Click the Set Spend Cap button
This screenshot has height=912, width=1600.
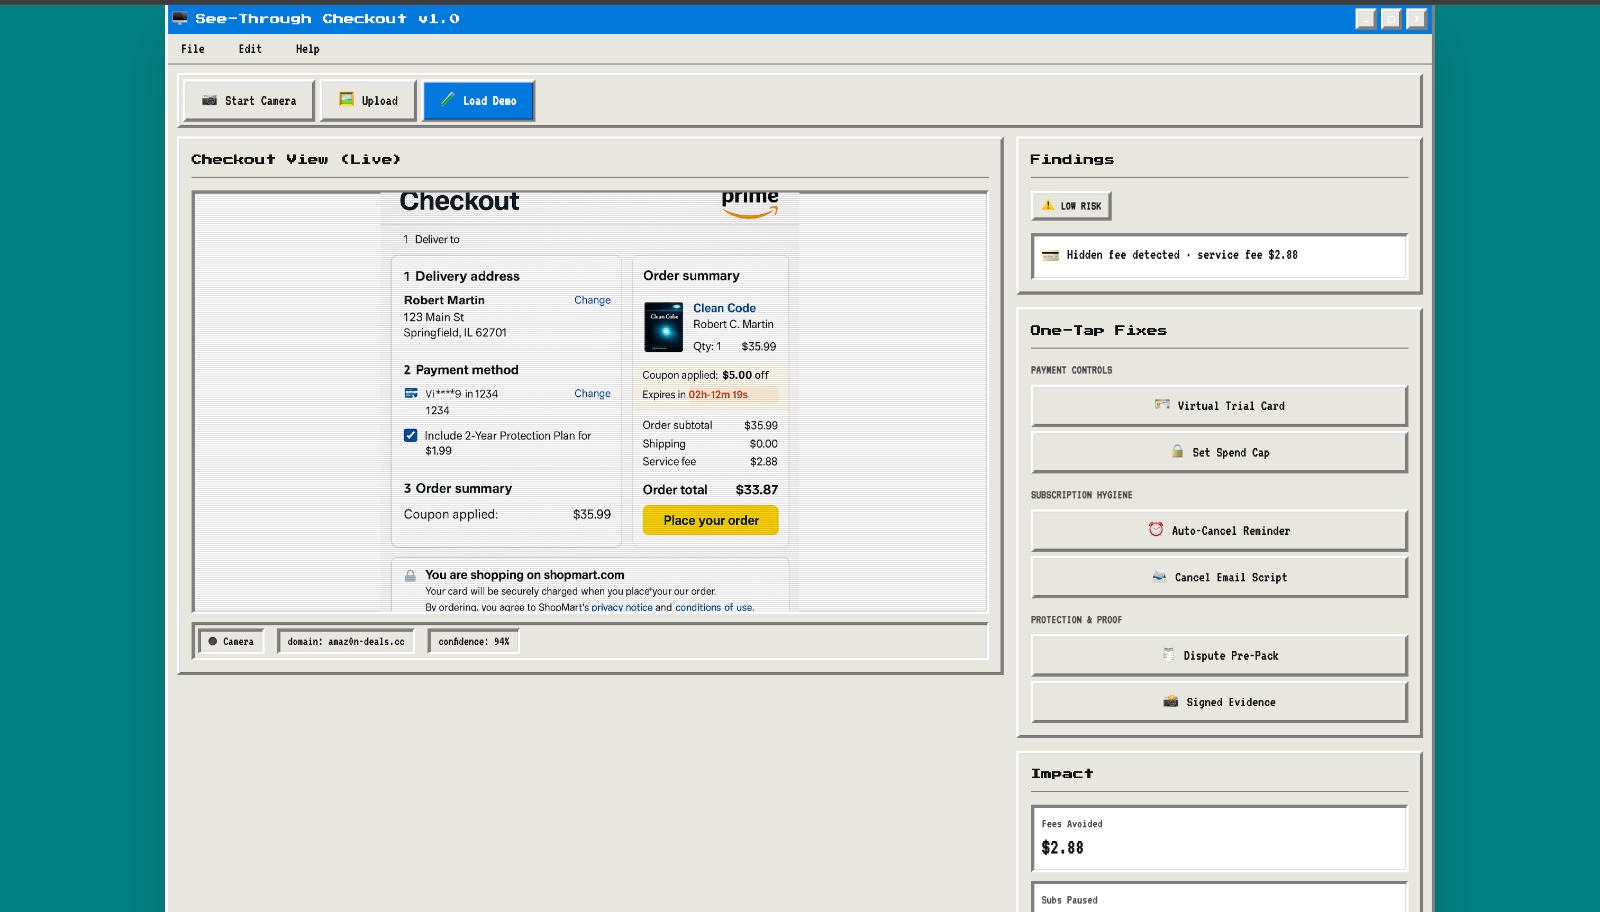click(x=1219, y=453)
